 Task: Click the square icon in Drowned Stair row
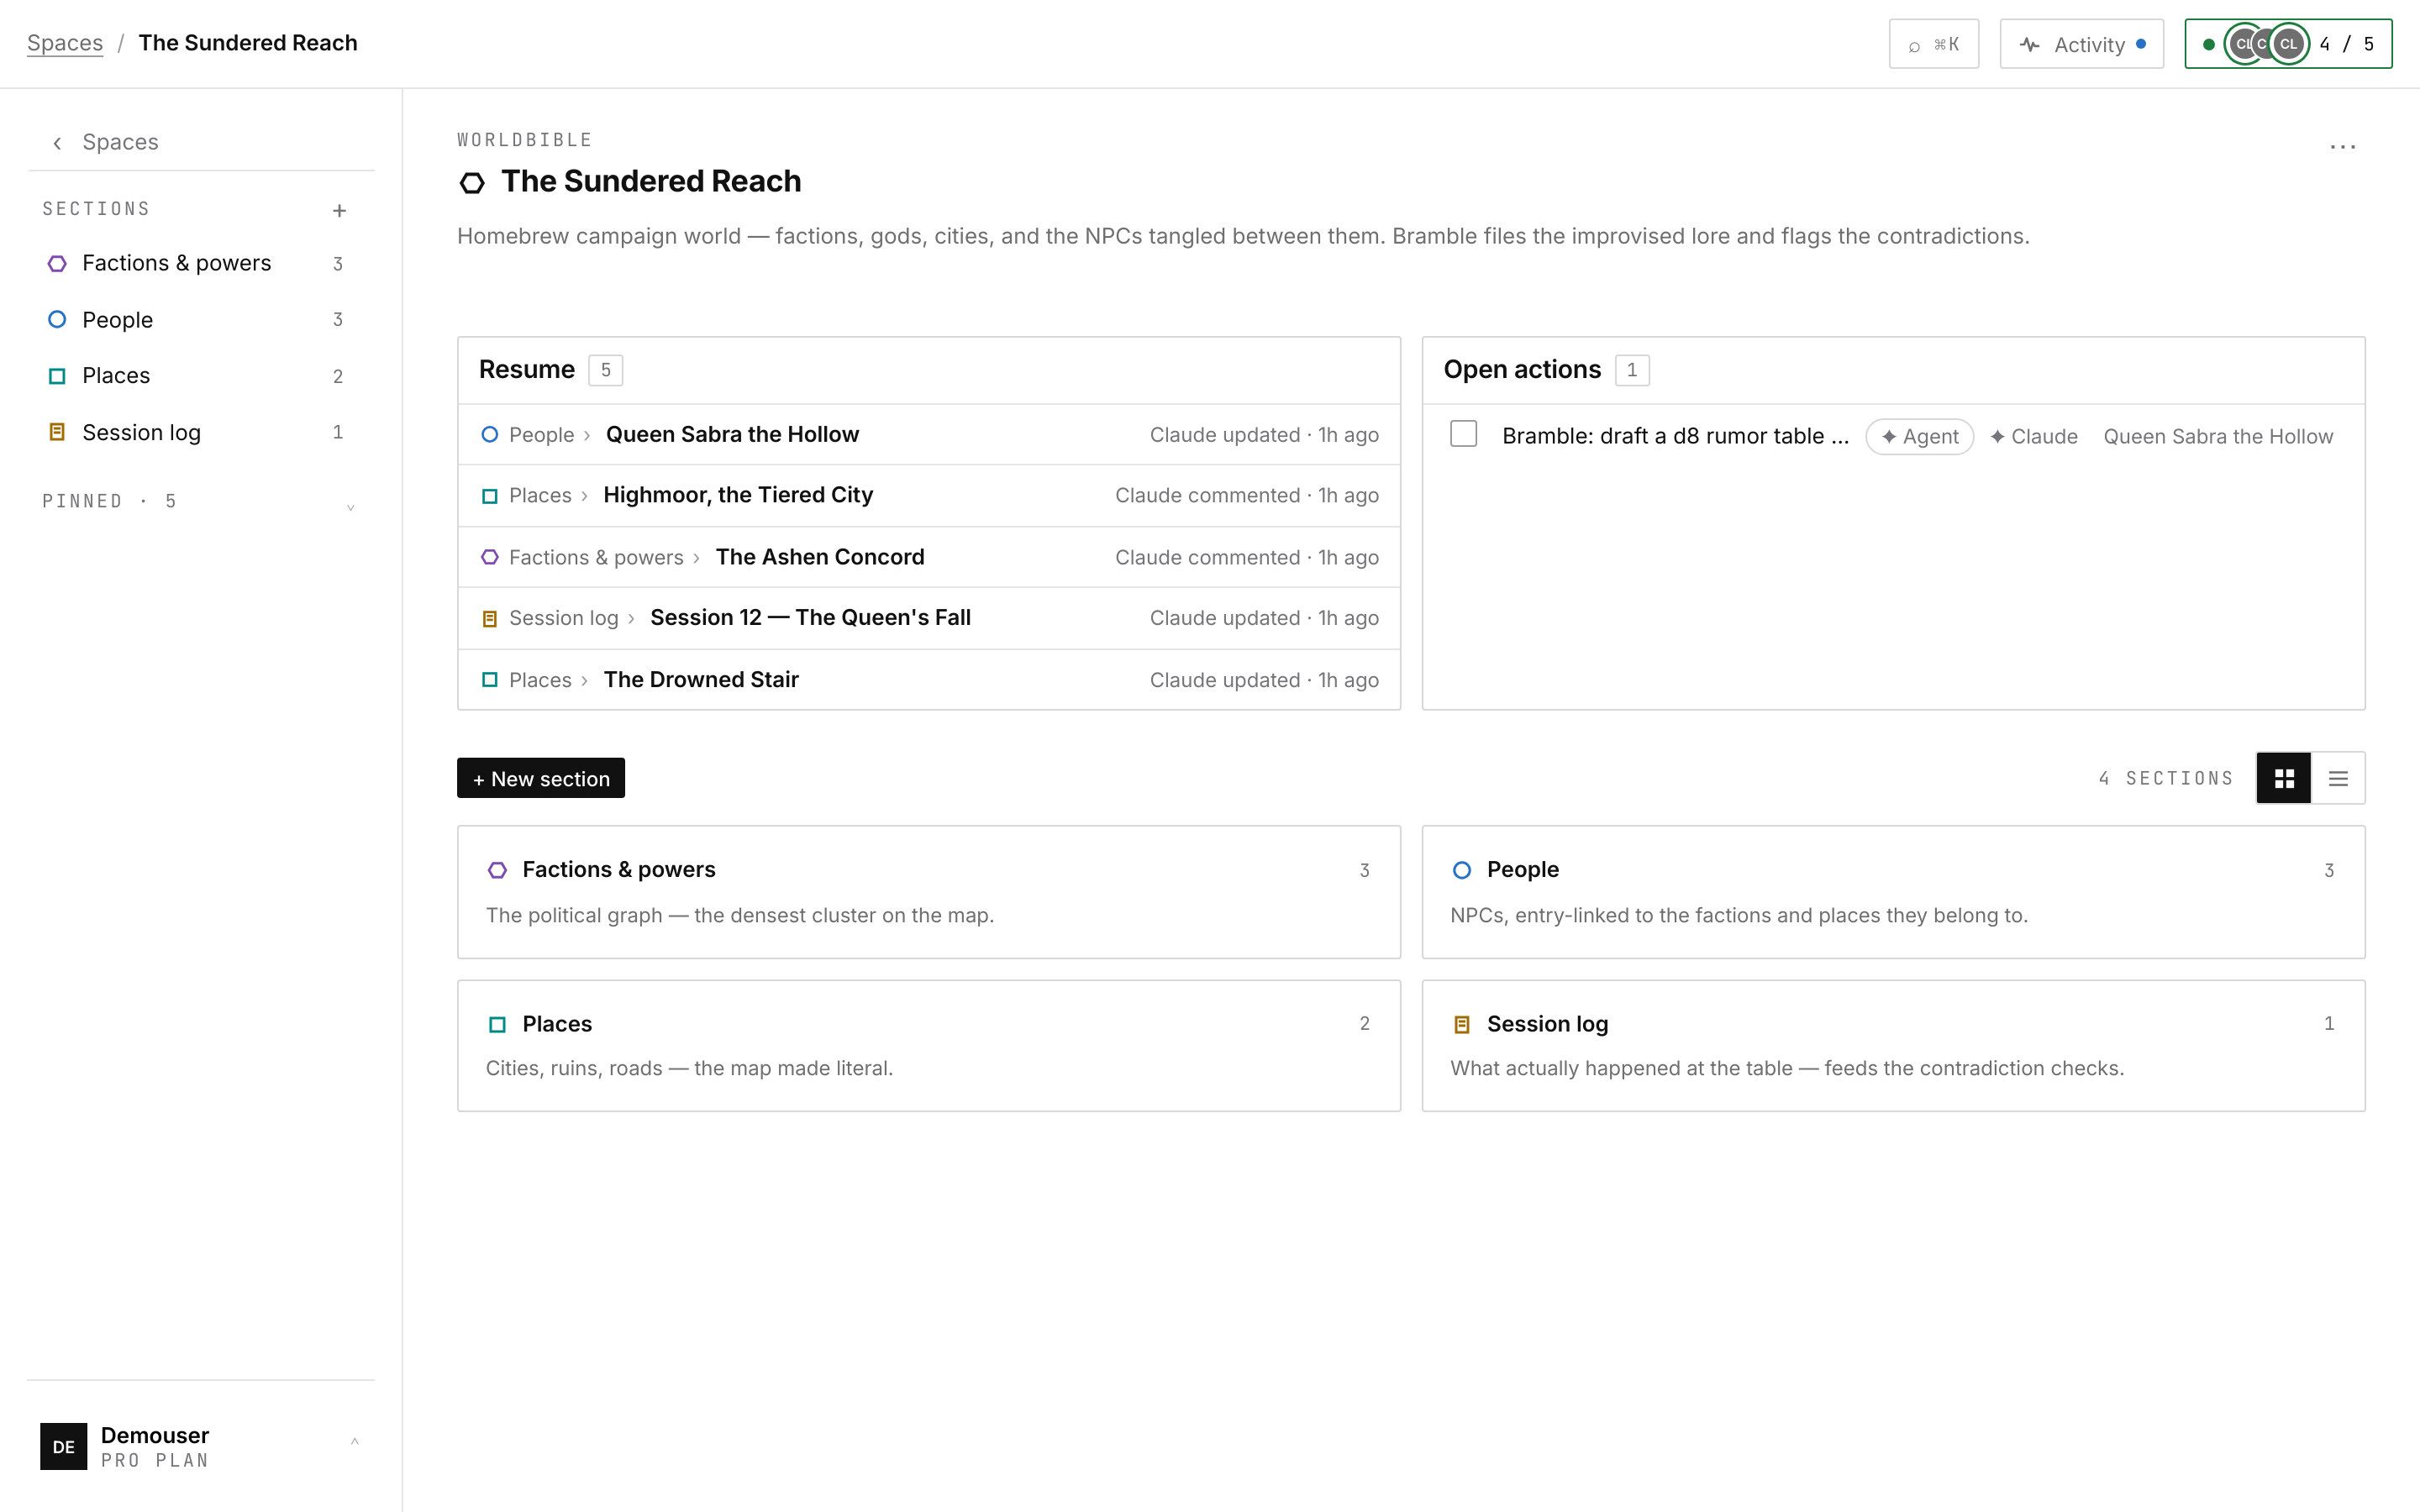click(x=489, y=680)
